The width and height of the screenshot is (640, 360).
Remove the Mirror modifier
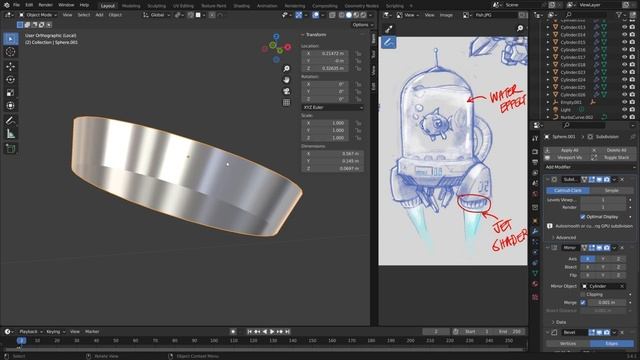click(622, 248)
